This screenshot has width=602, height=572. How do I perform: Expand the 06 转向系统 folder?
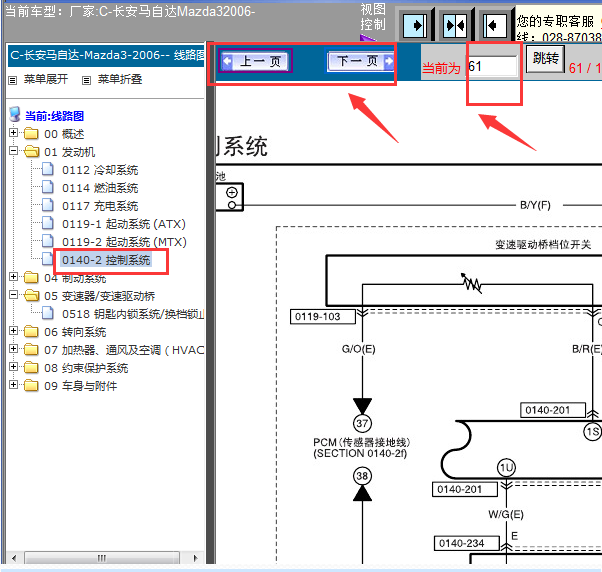tap(13, 331)
